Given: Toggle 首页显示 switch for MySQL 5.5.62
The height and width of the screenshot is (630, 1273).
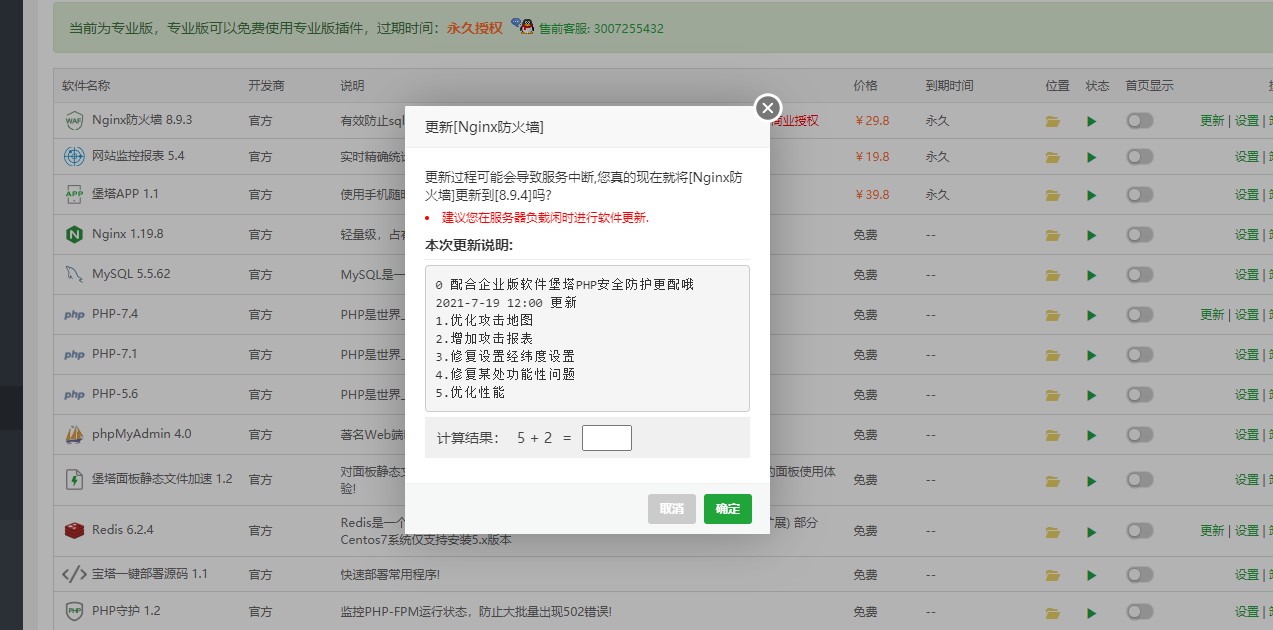Looking at the screenshot, I should point(1139,274).
